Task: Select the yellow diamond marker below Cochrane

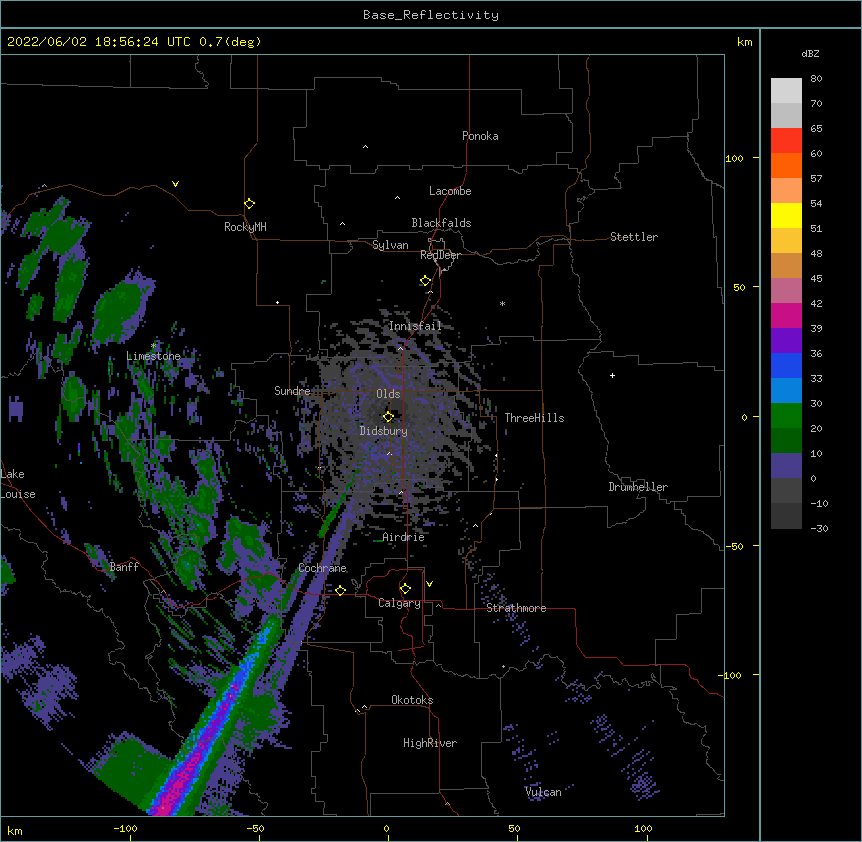Action: click(340, 590)
